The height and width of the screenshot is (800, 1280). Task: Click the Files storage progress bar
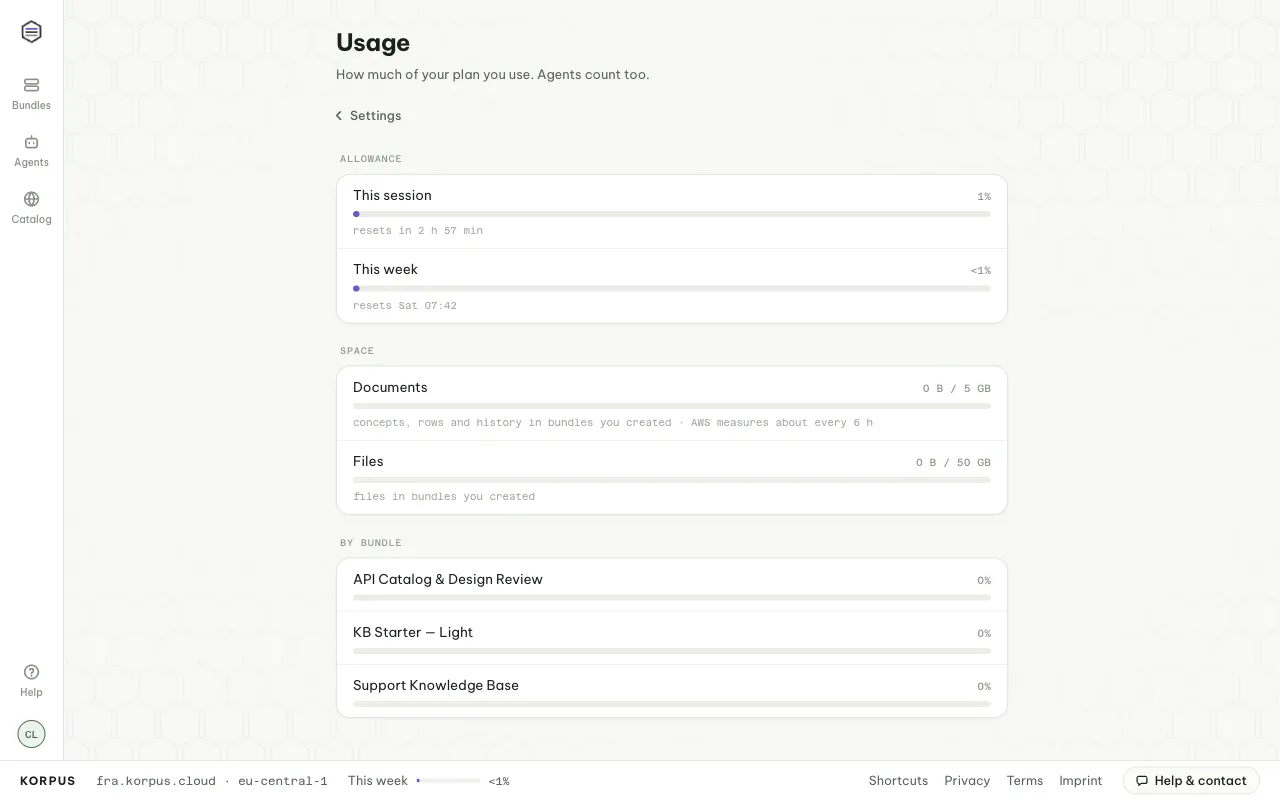(x=672, y=480)
